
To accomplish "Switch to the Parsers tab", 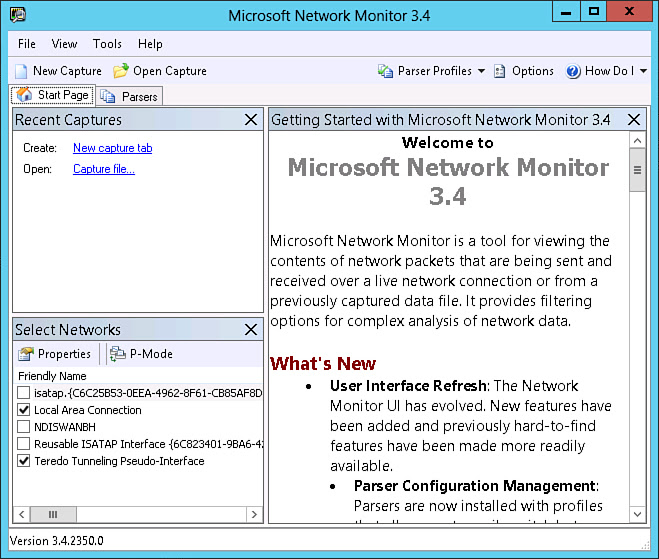I will coord(130,97).
